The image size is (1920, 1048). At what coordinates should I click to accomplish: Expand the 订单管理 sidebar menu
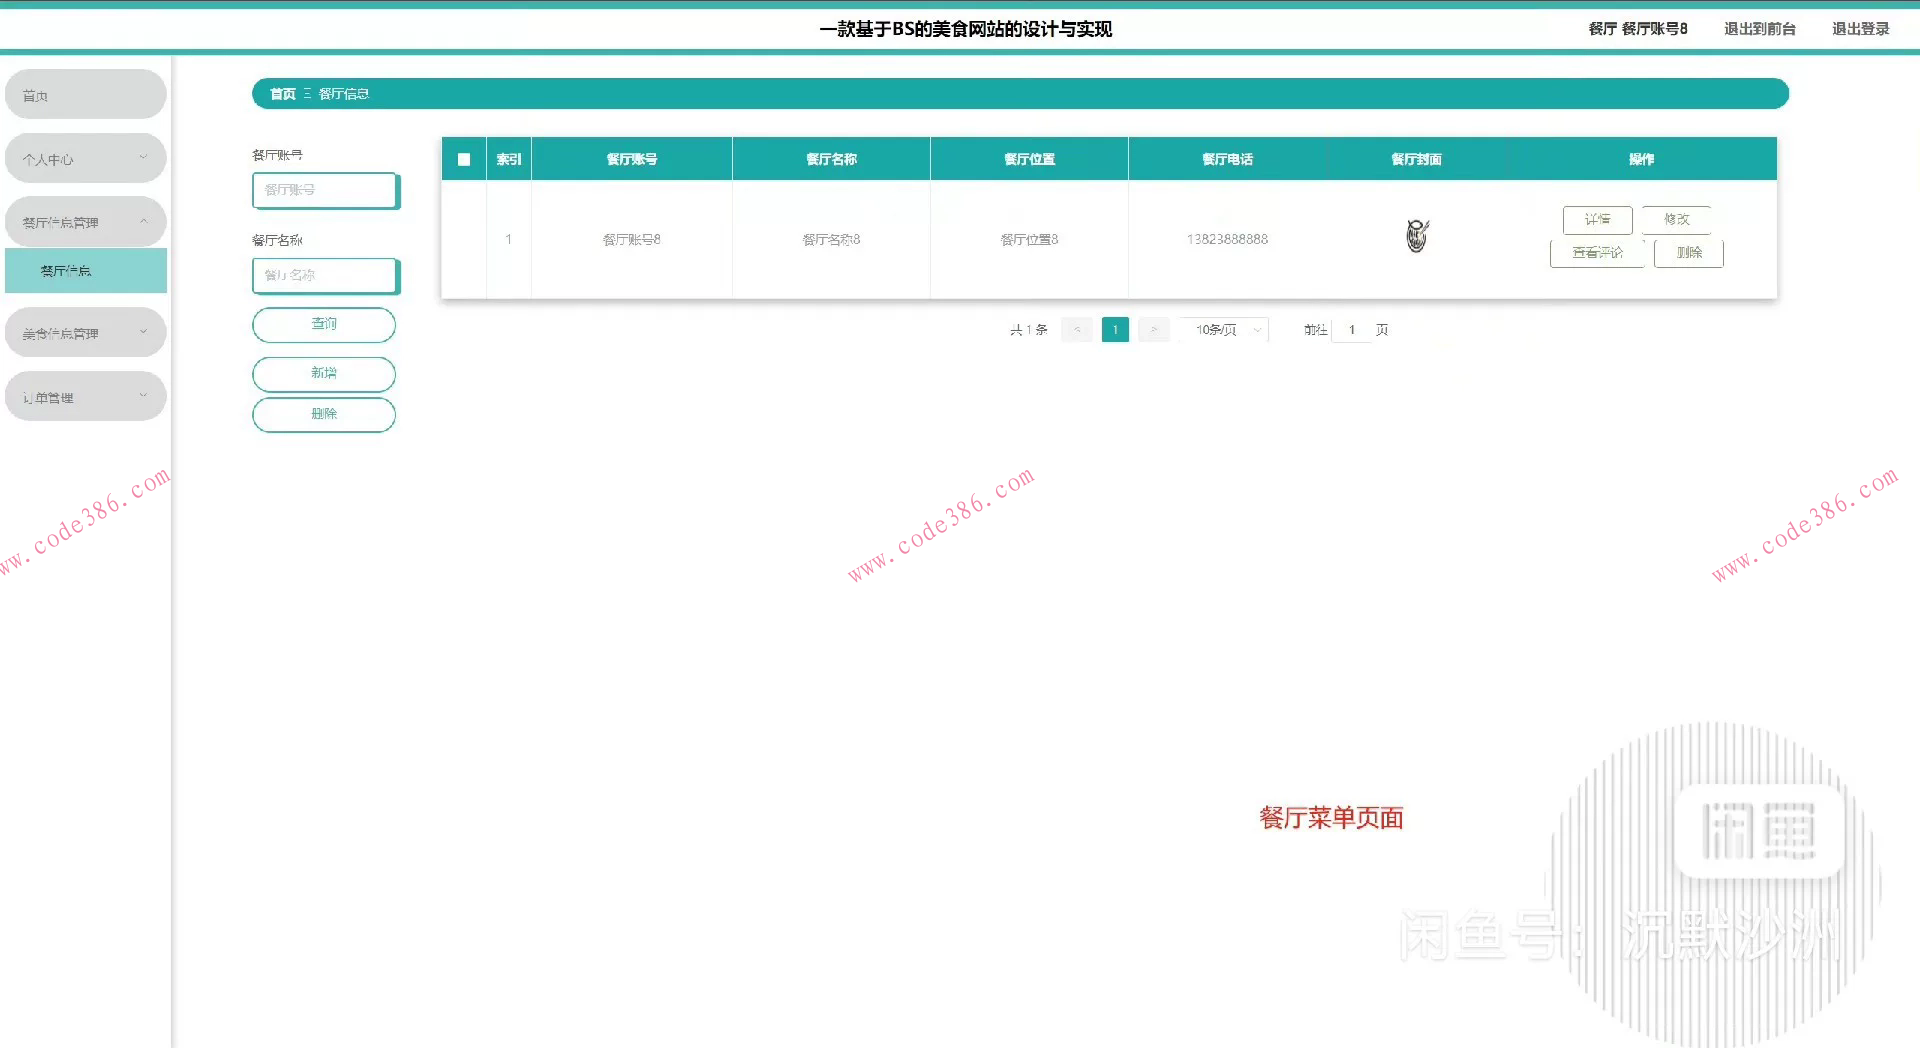click(85, 396)
